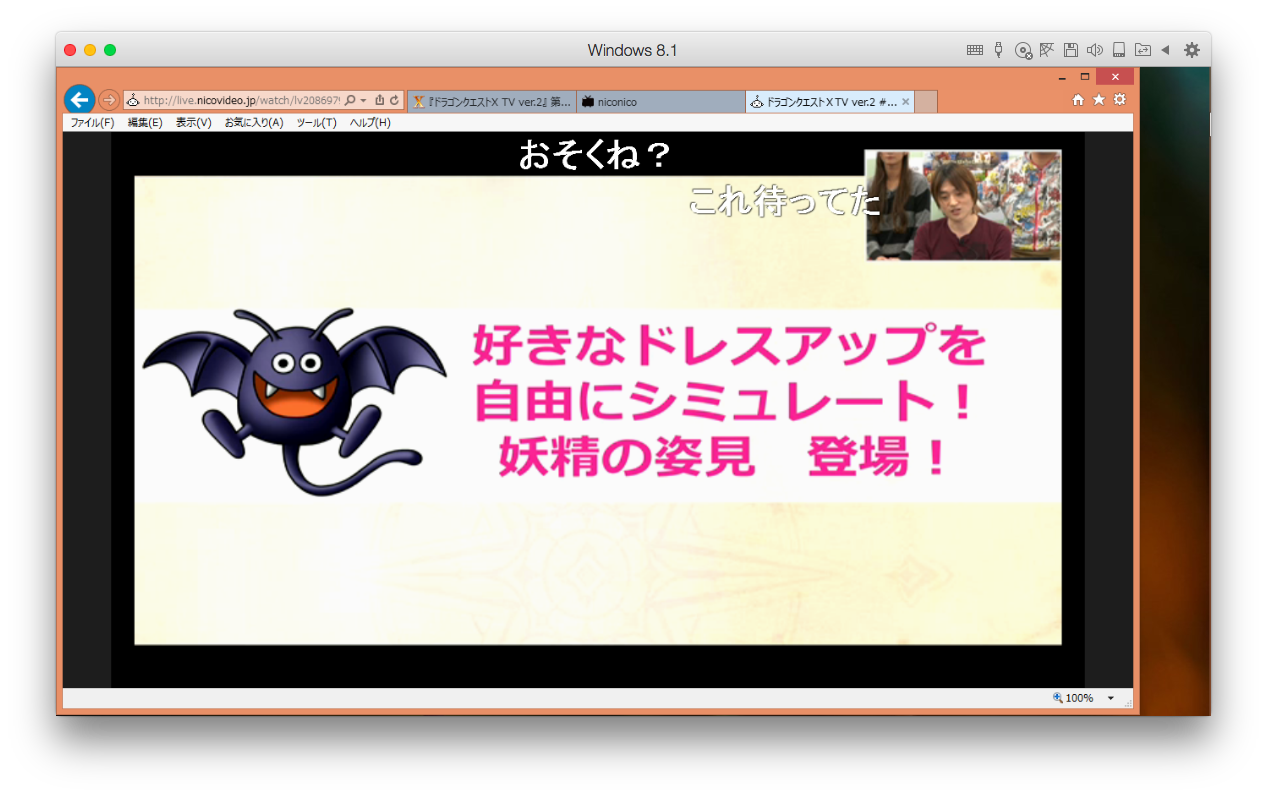The width and height of the screenshot is (1267, 796).
Task: Click the live.nicovideo.jp URL field
Action: pyautogui.click(x=241, y=101)
